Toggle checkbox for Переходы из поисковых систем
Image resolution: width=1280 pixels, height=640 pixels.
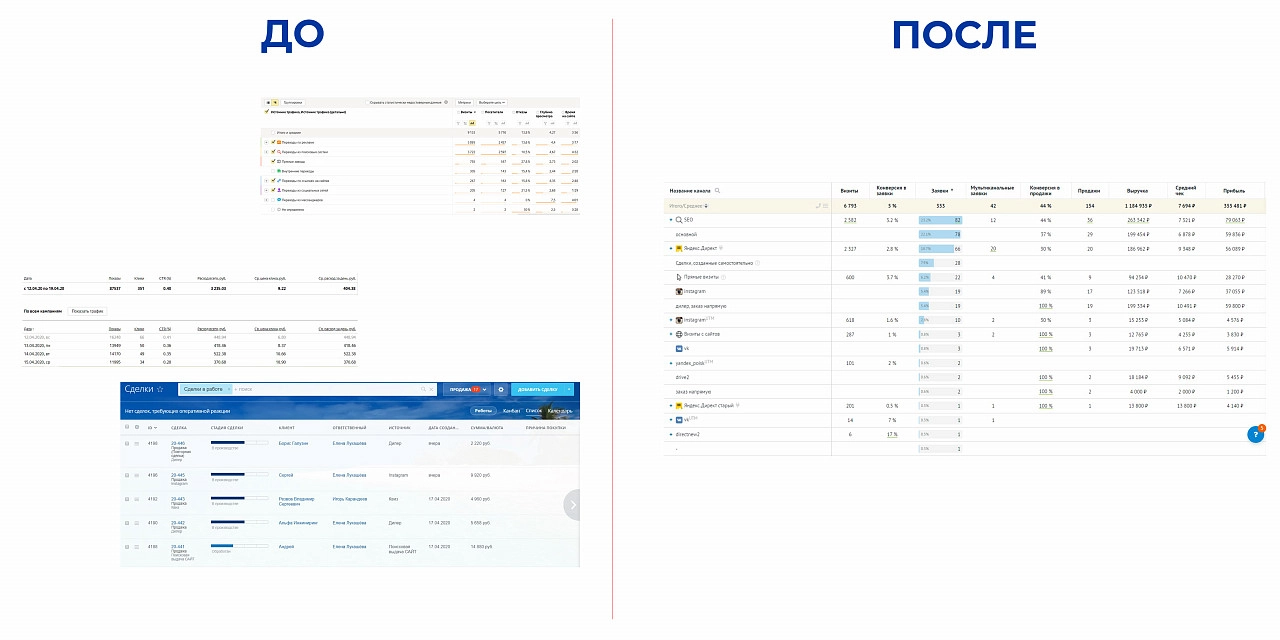point(273,152)
